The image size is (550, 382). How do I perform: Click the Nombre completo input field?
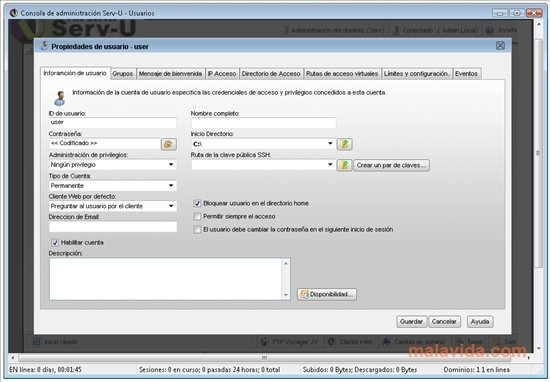coord(263,123)
